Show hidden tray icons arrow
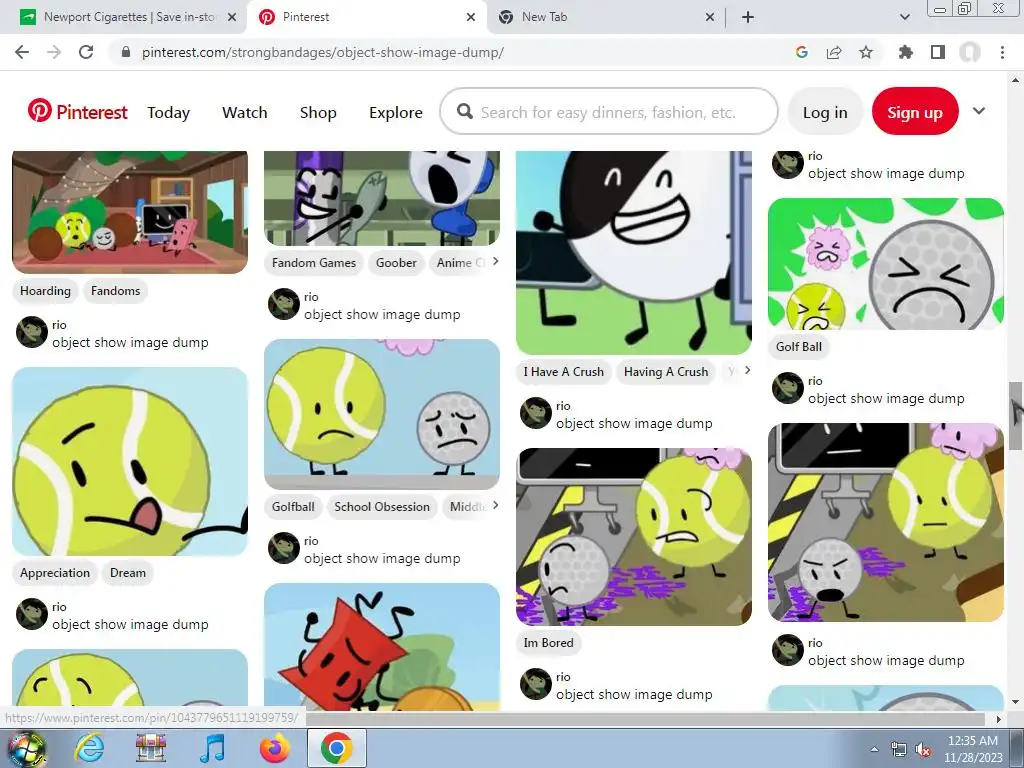This screenshot has height=768, width=1024. click(x=874, y=750)
